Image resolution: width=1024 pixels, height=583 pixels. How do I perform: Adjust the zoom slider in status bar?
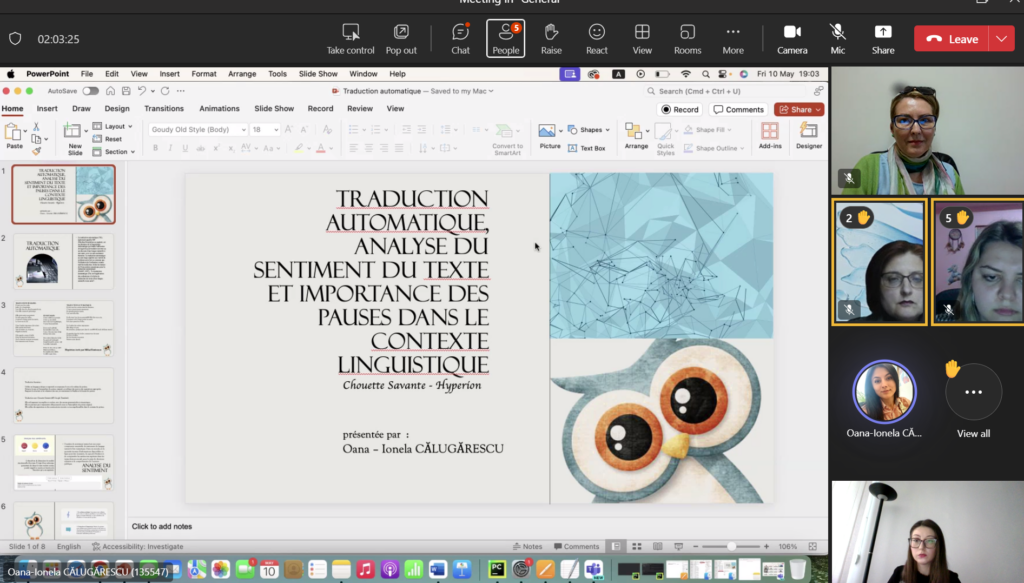coord(732,547)
